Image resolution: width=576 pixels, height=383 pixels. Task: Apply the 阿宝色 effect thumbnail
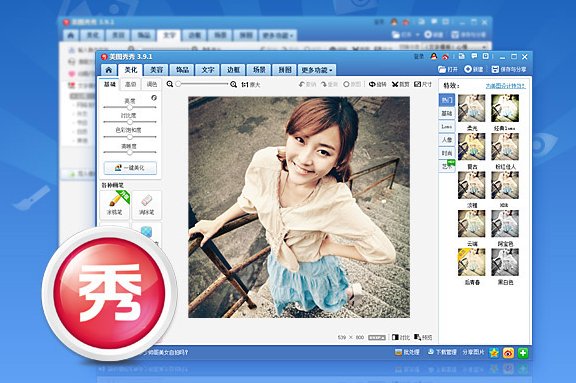click(505, 224)
